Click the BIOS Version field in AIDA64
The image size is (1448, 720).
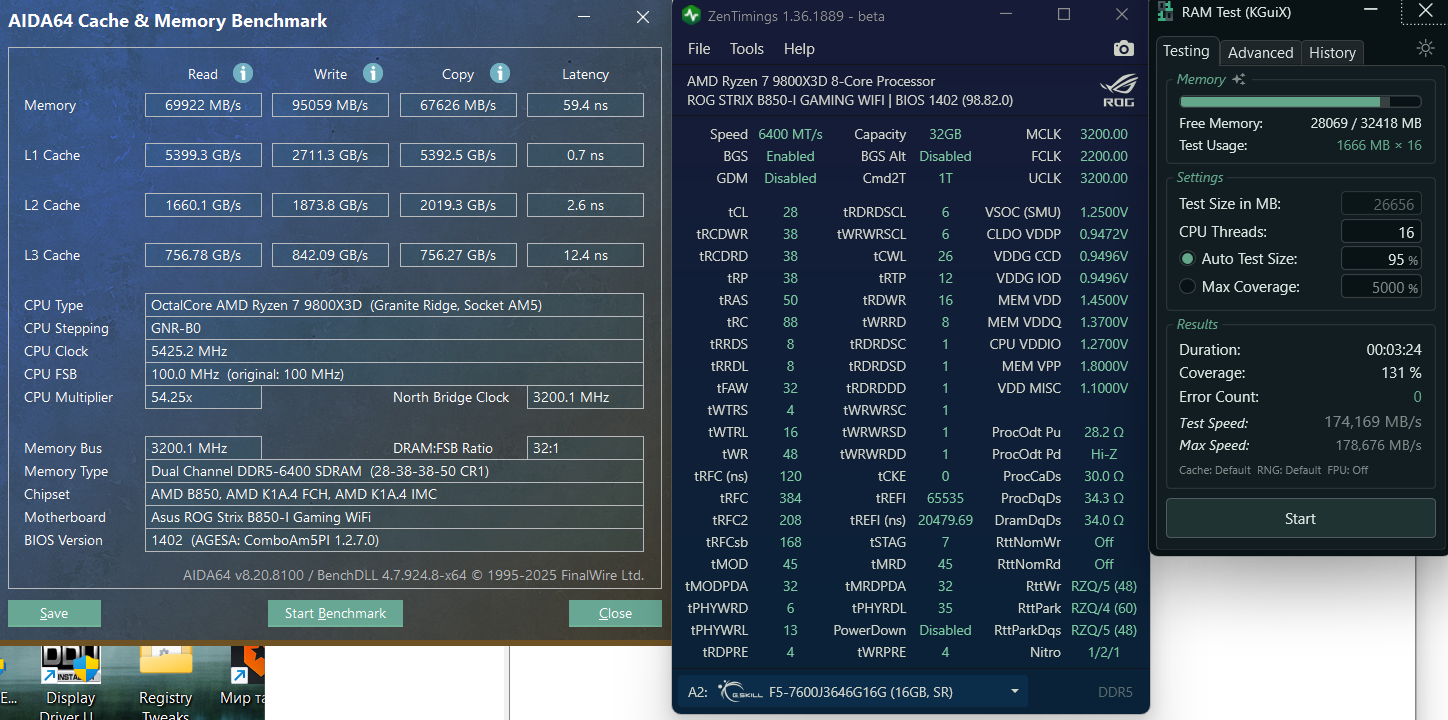394,540
